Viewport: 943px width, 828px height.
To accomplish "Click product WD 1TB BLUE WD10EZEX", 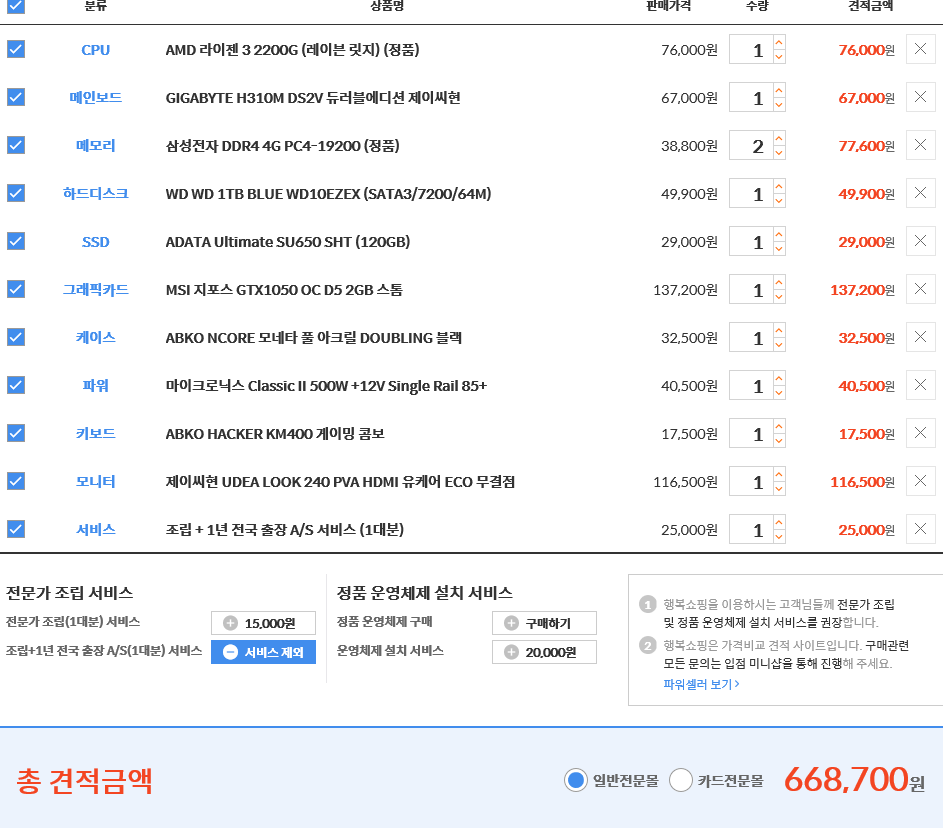I will click(328, 194).
